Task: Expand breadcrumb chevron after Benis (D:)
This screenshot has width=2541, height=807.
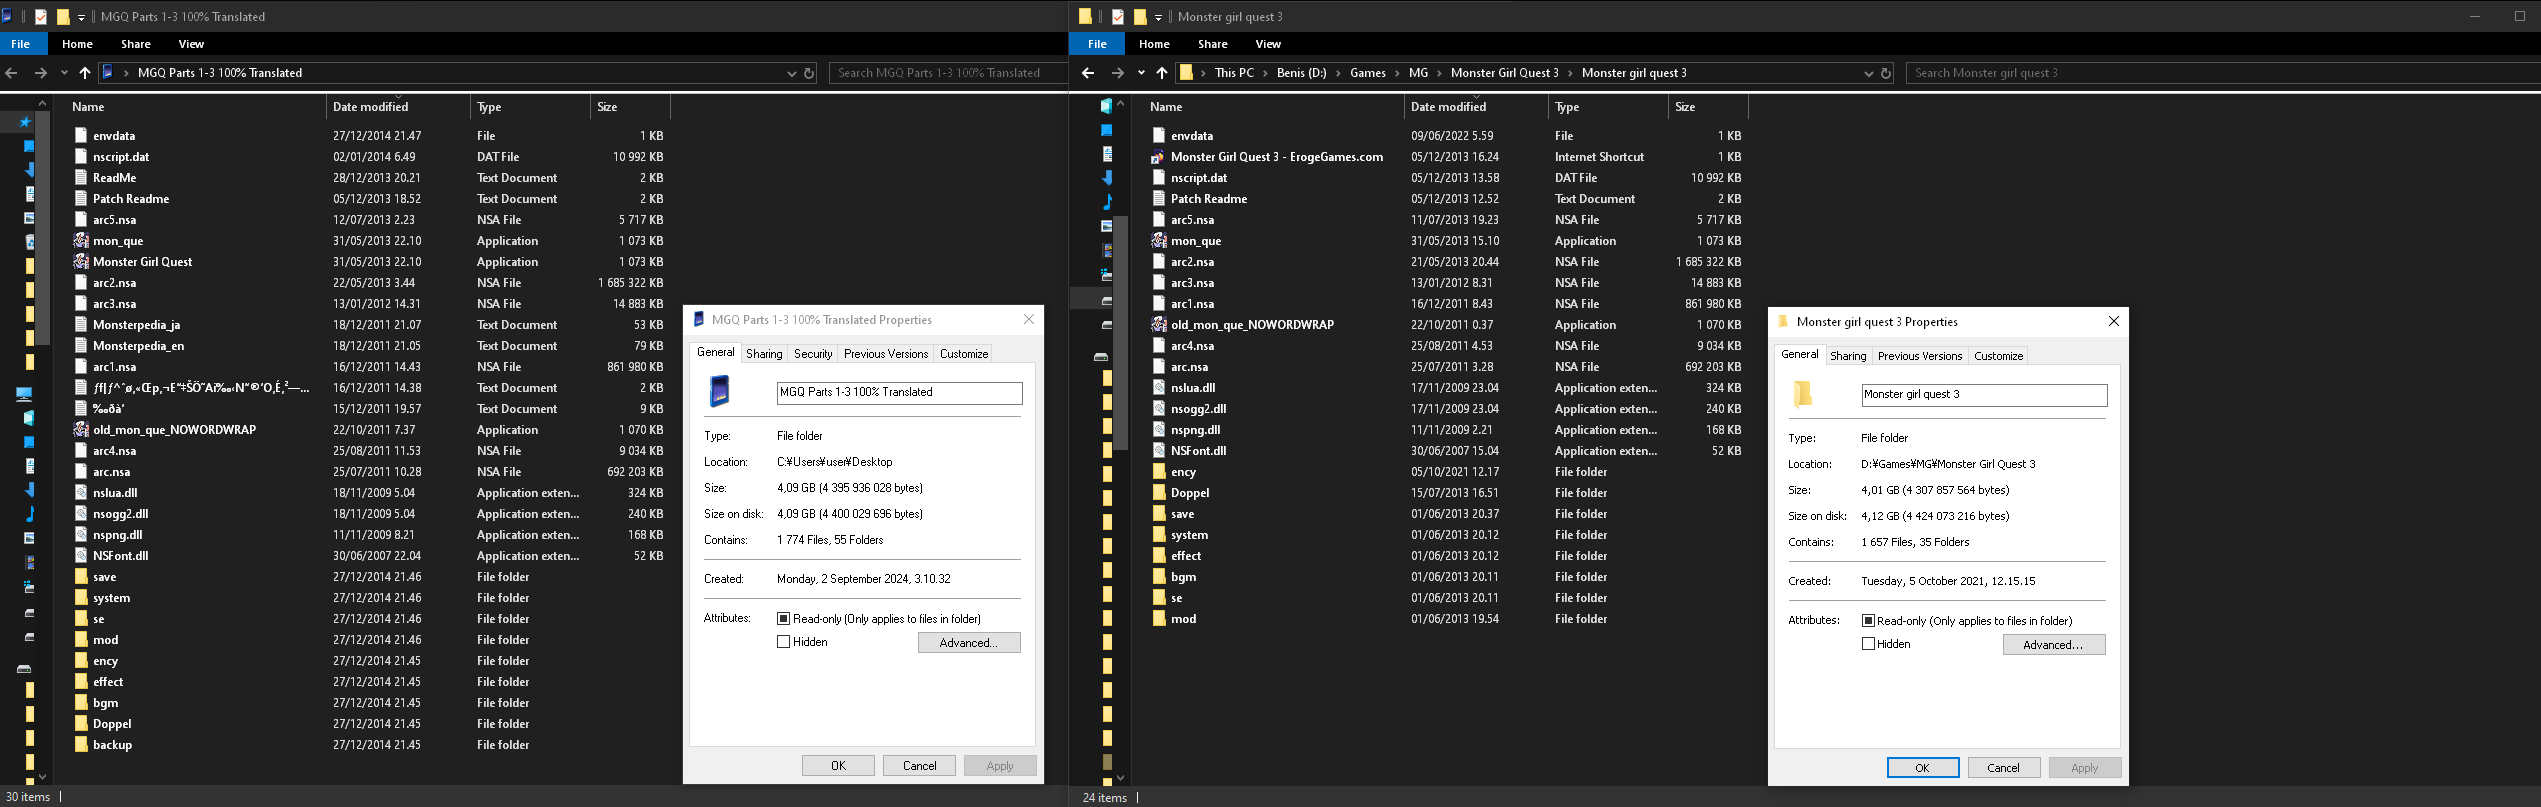Action: pyautogui.click(x=1338, y=73)
